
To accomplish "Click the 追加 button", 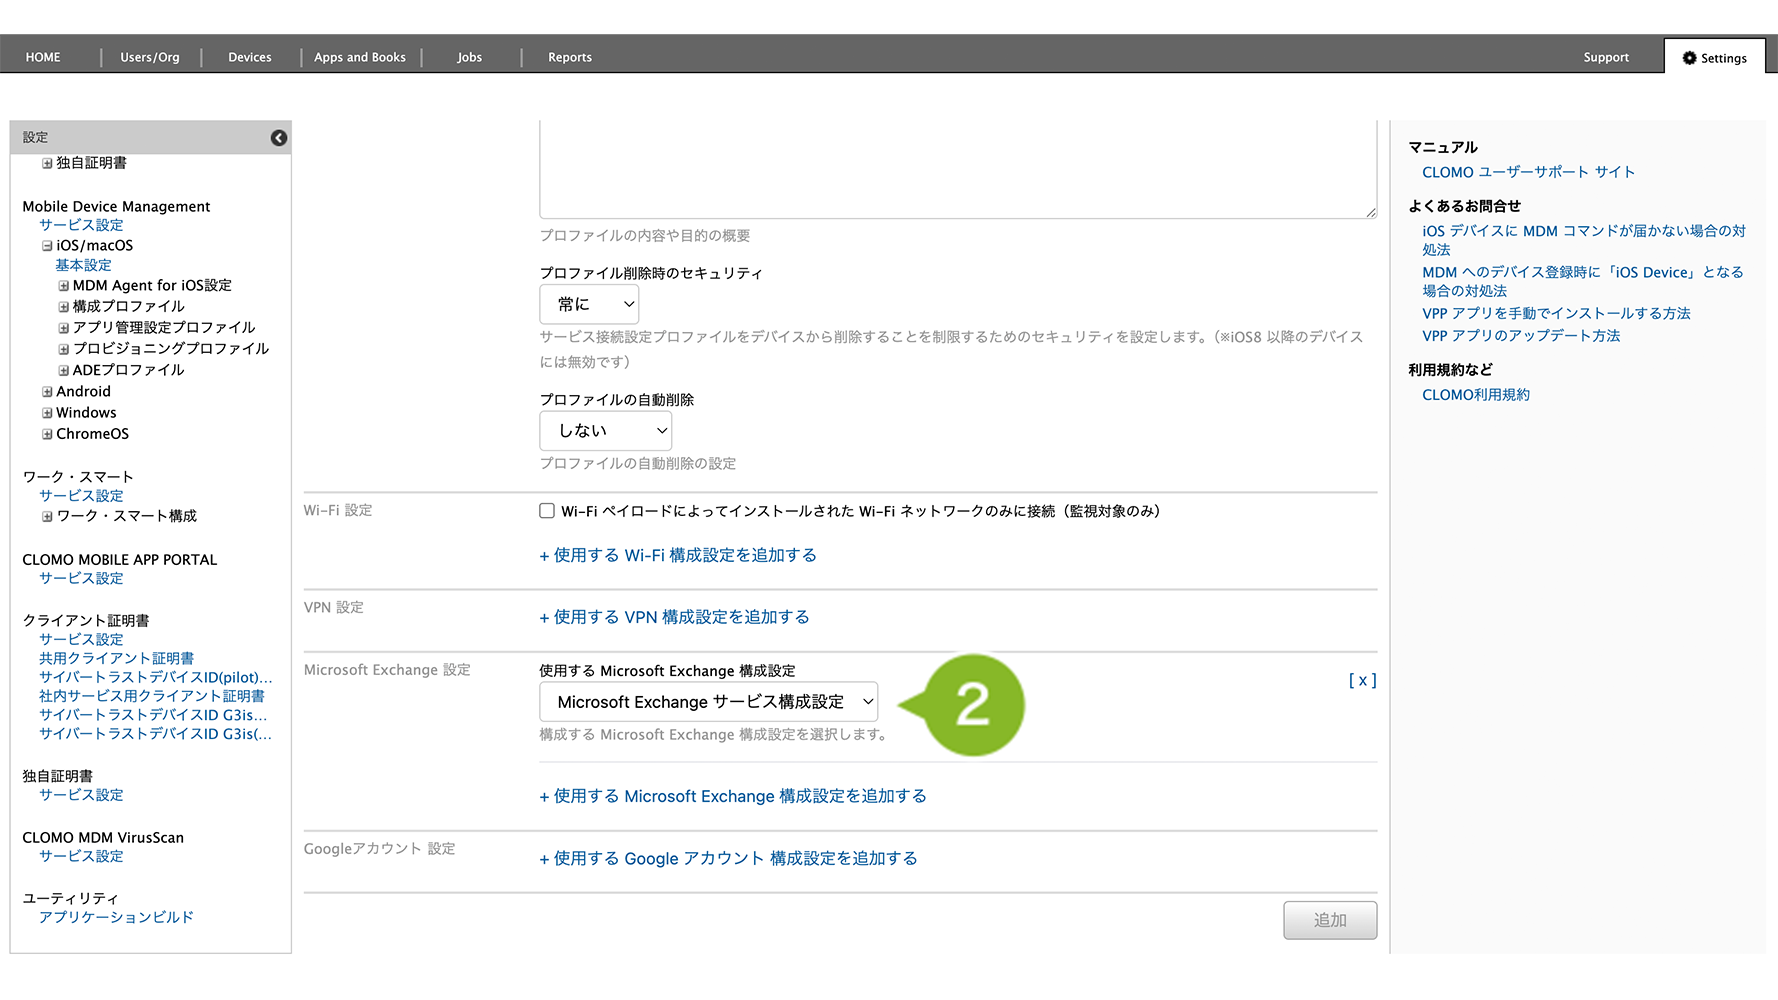I will click(x=1329, y=920).
